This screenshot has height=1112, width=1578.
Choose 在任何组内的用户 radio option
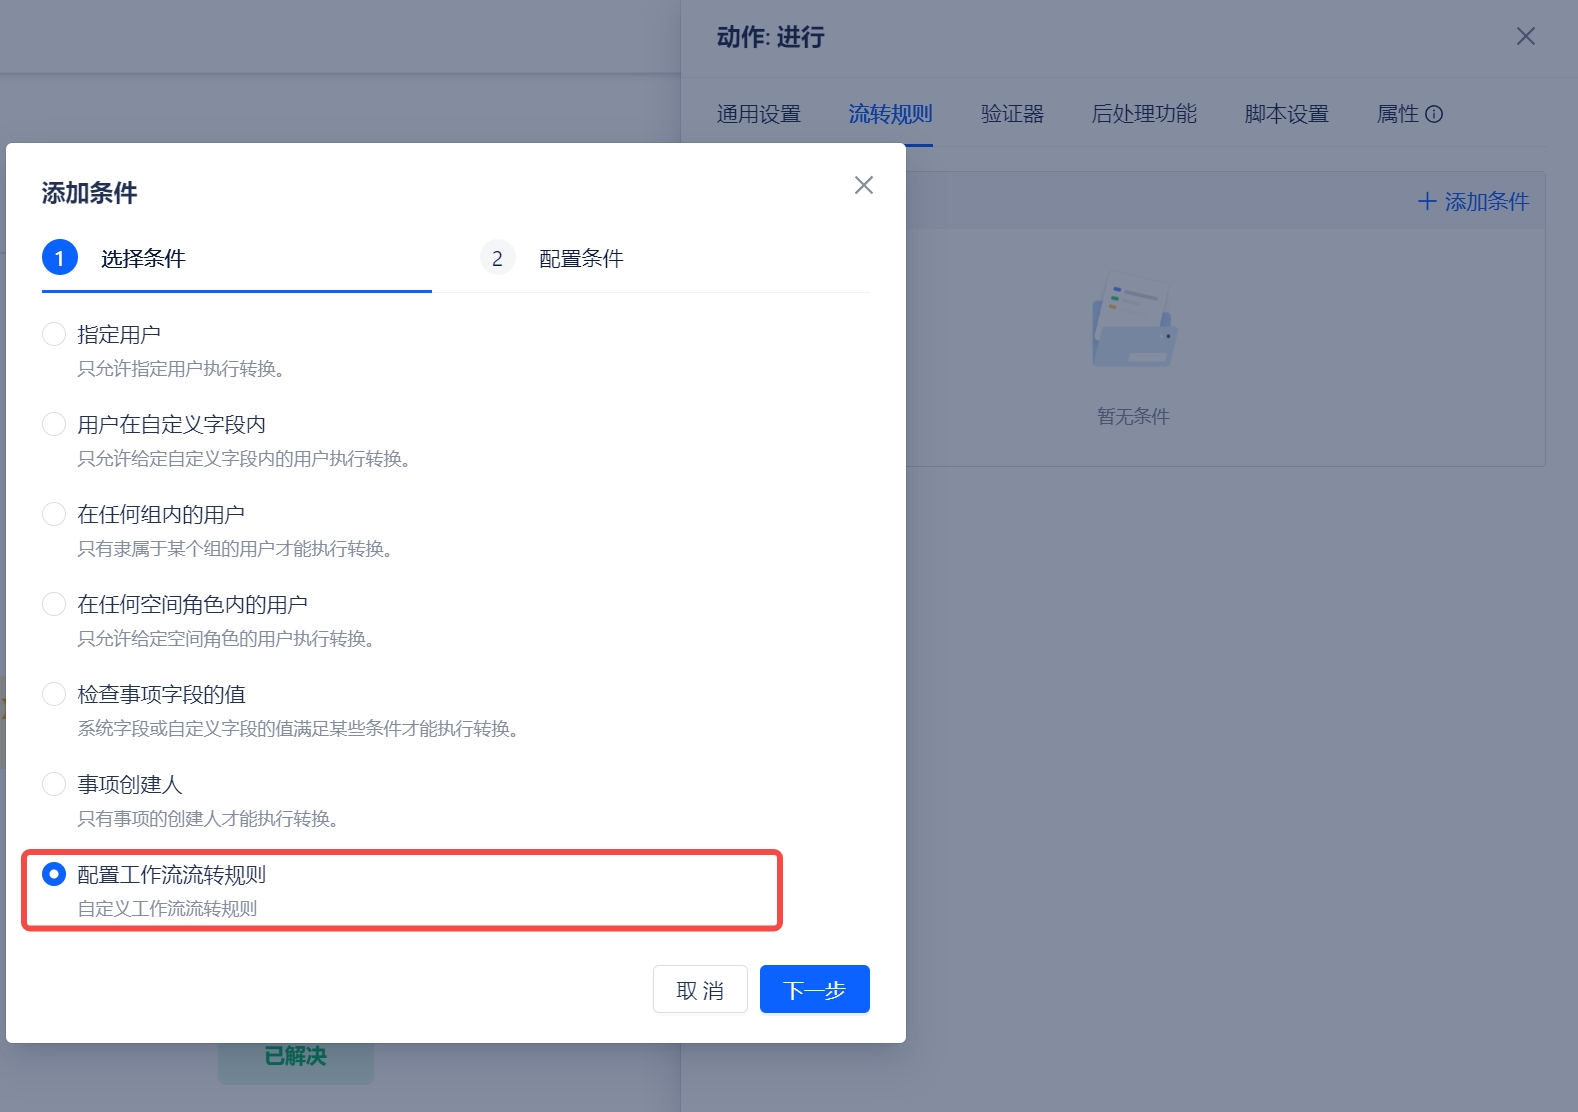click(x=54, y=514)
